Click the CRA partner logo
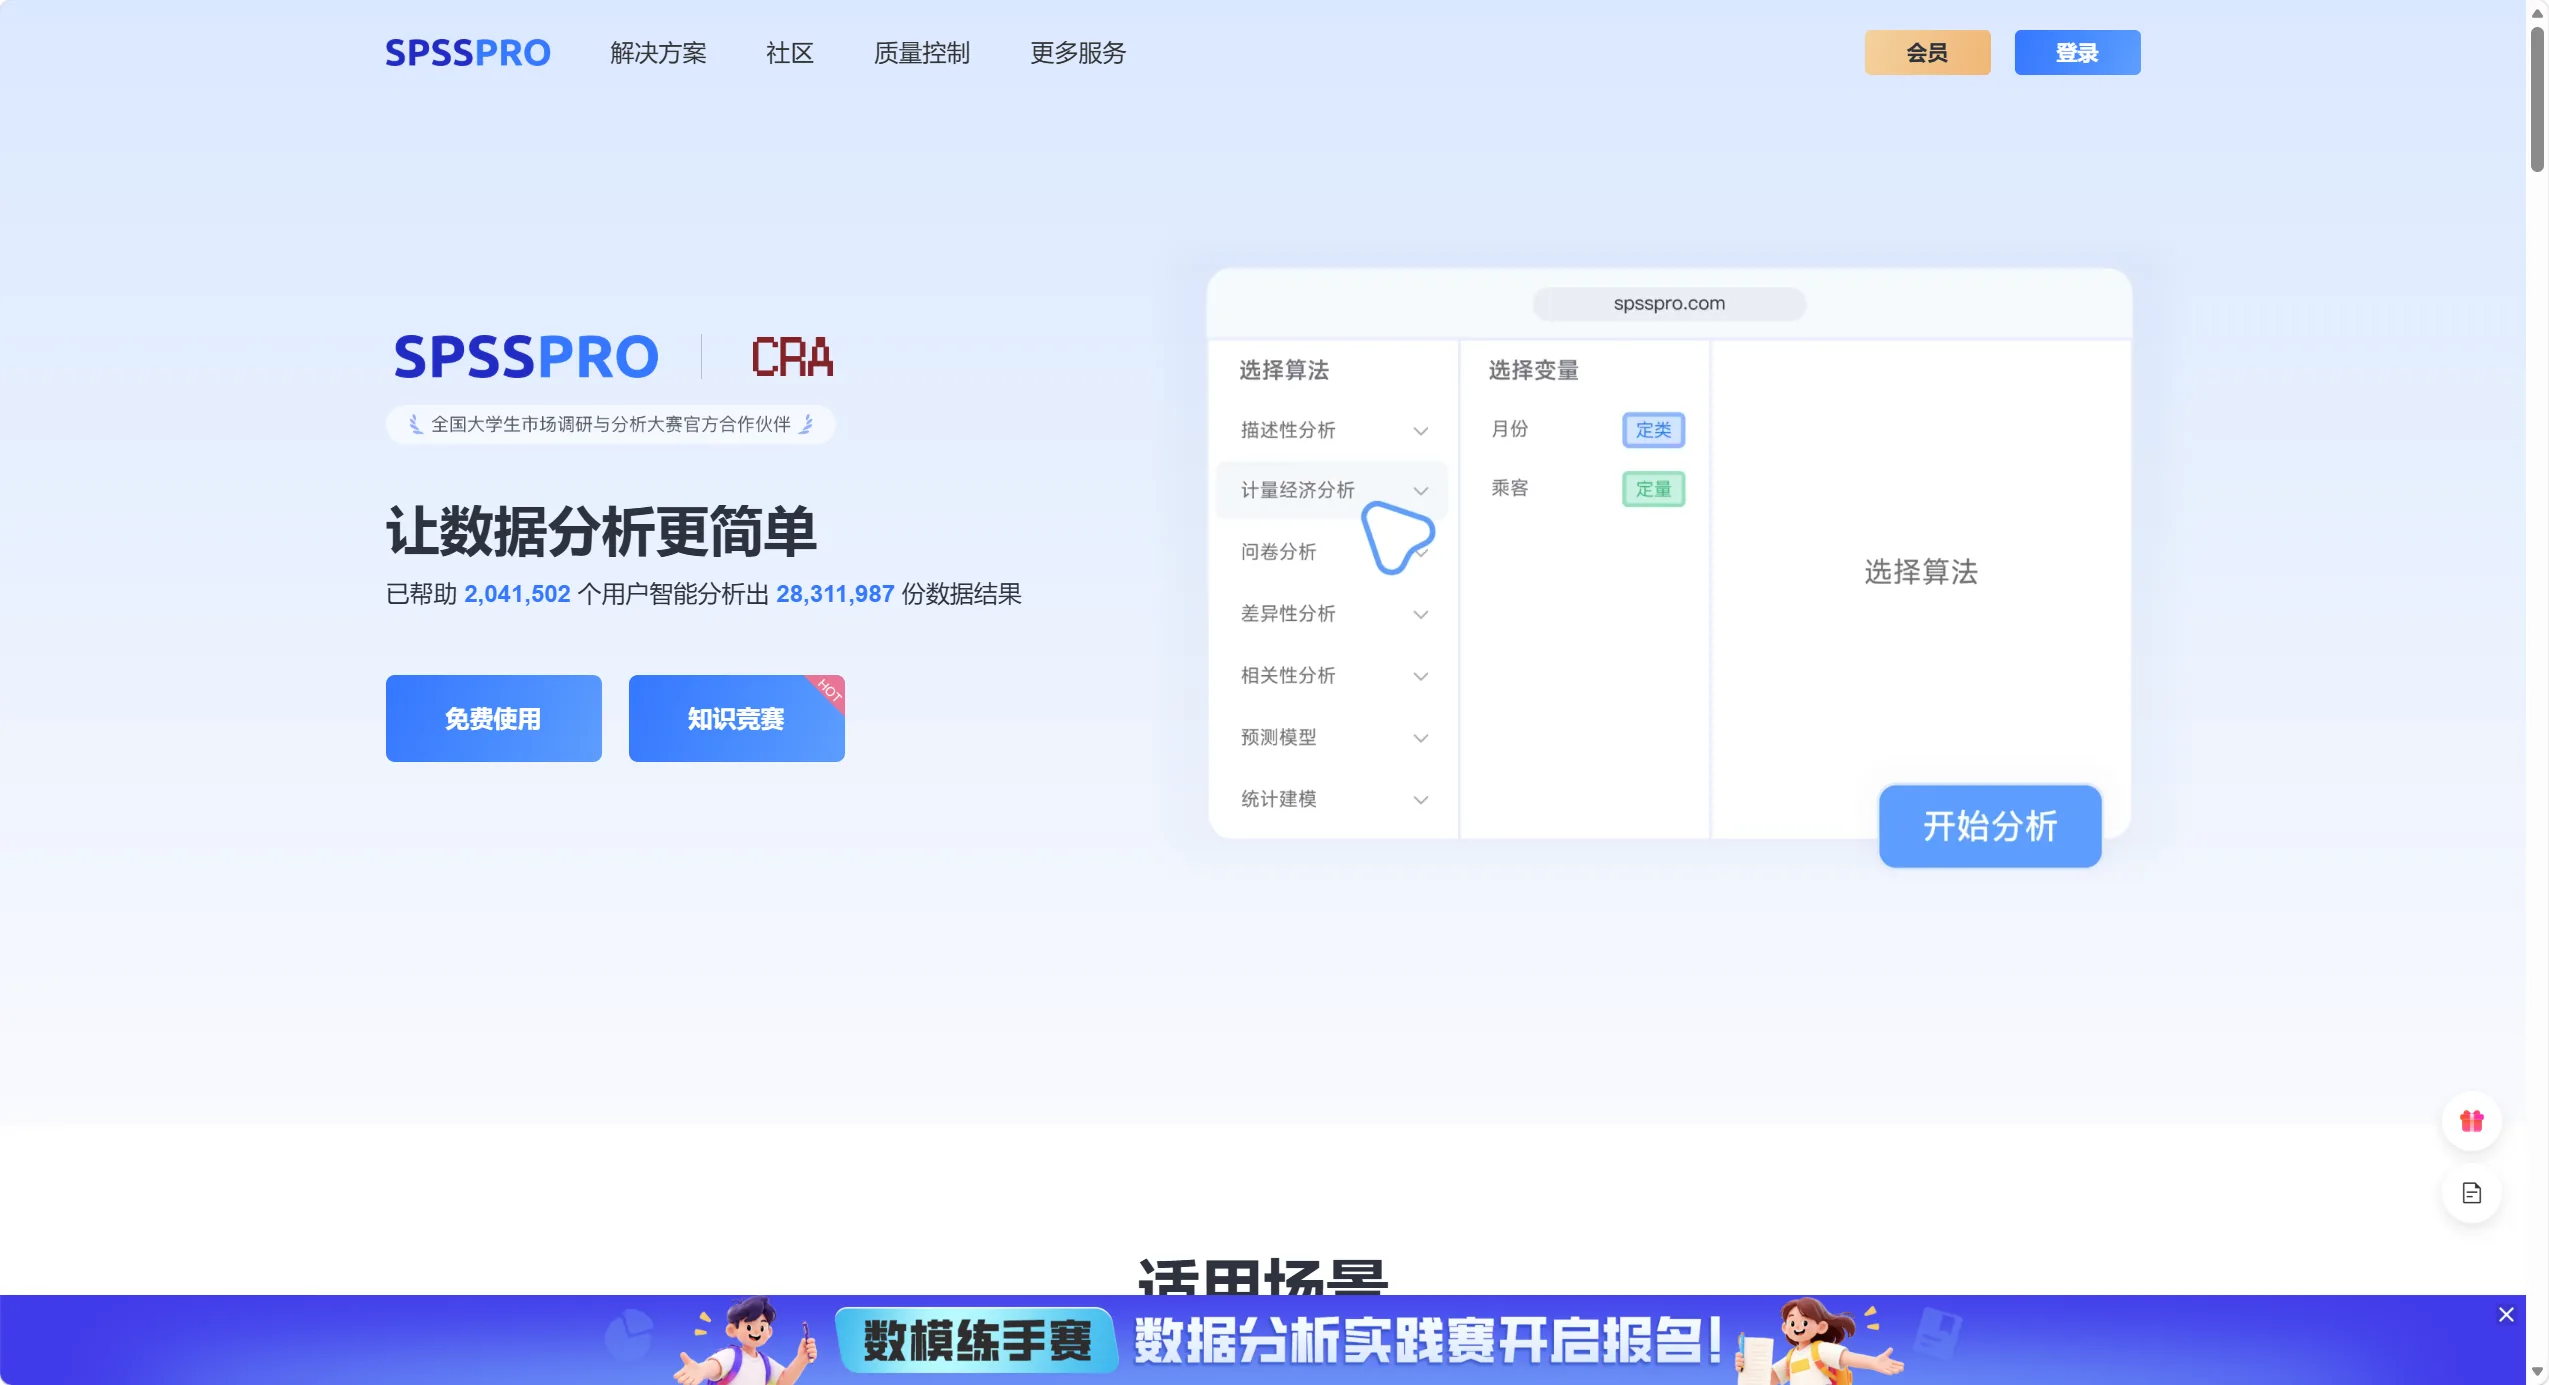This screenshot has width=2549, height=1385. point(792,357)
